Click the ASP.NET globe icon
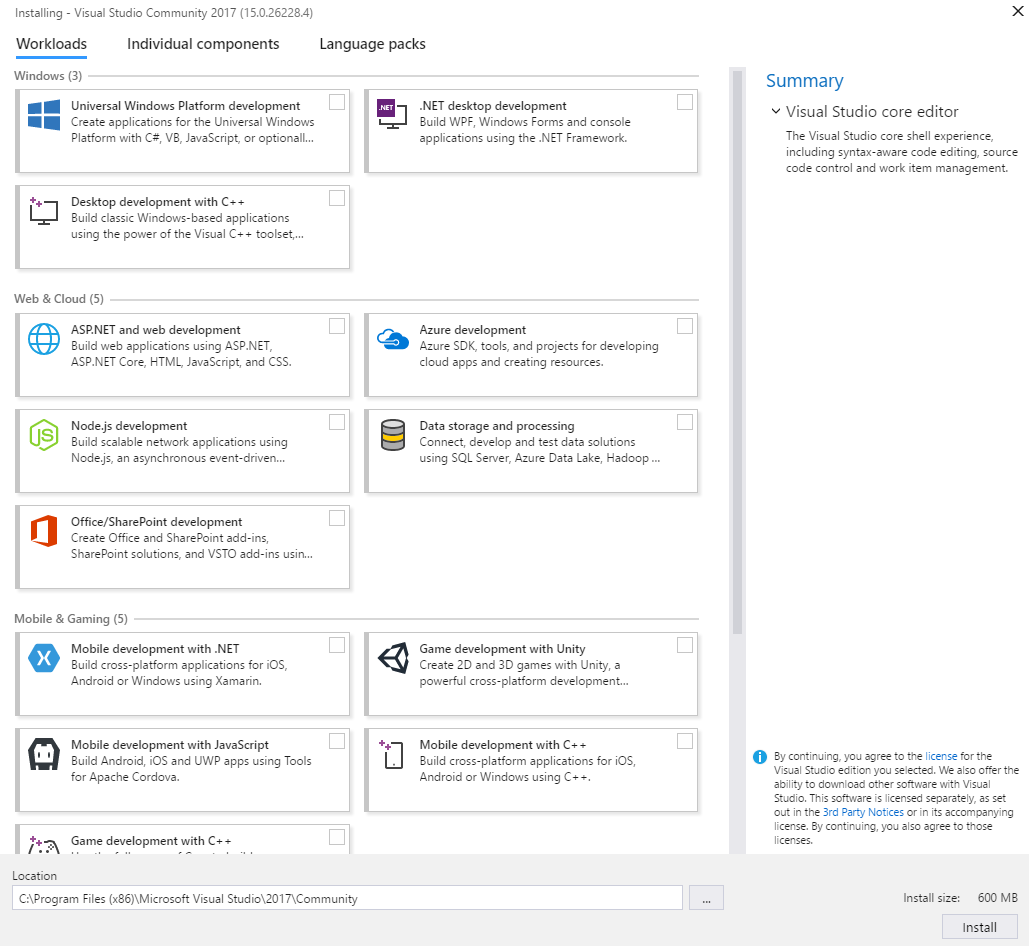 click(x=44, y=339)
